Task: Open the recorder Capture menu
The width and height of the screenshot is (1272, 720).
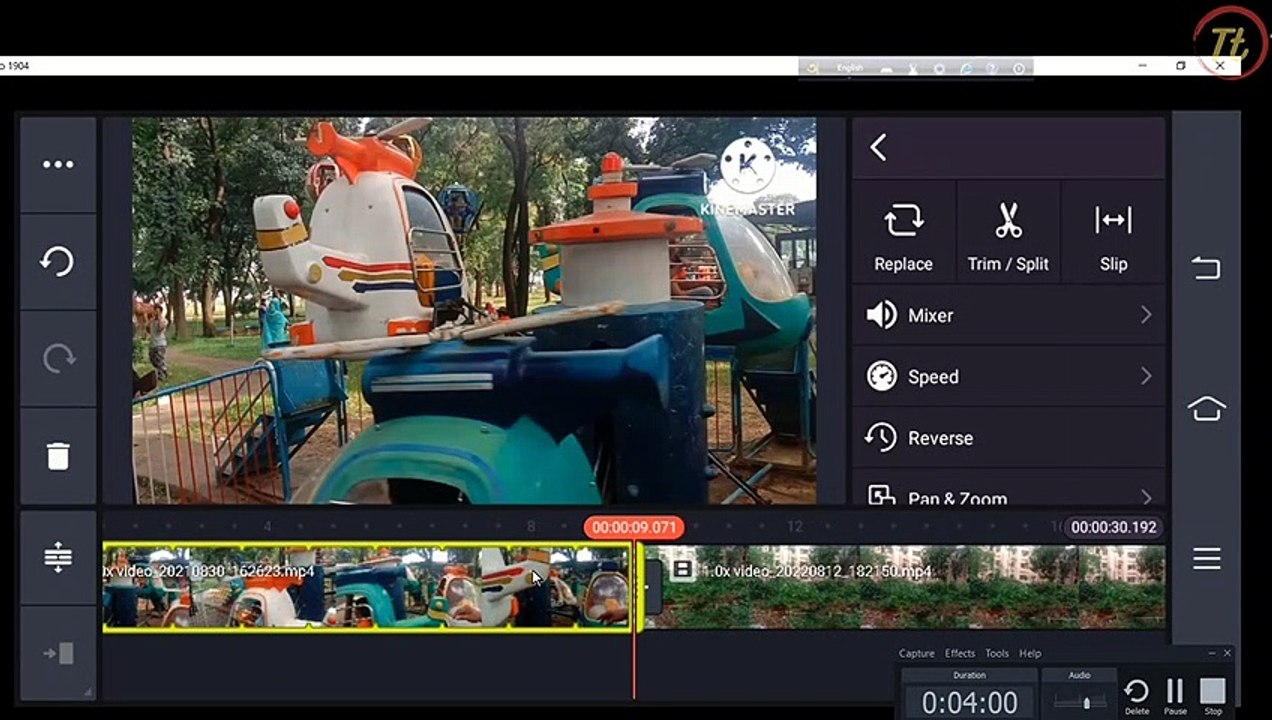Action: click(916, 653)
